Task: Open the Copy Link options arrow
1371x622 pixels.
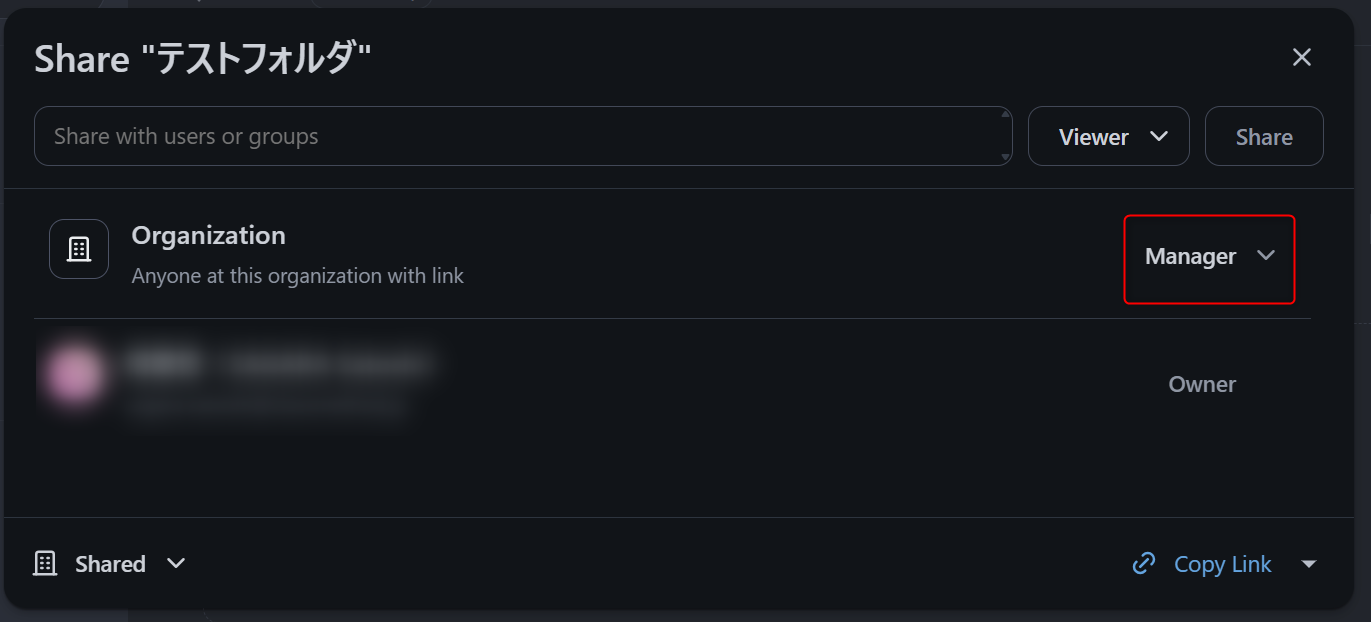Action: [x=1309, y=564]
